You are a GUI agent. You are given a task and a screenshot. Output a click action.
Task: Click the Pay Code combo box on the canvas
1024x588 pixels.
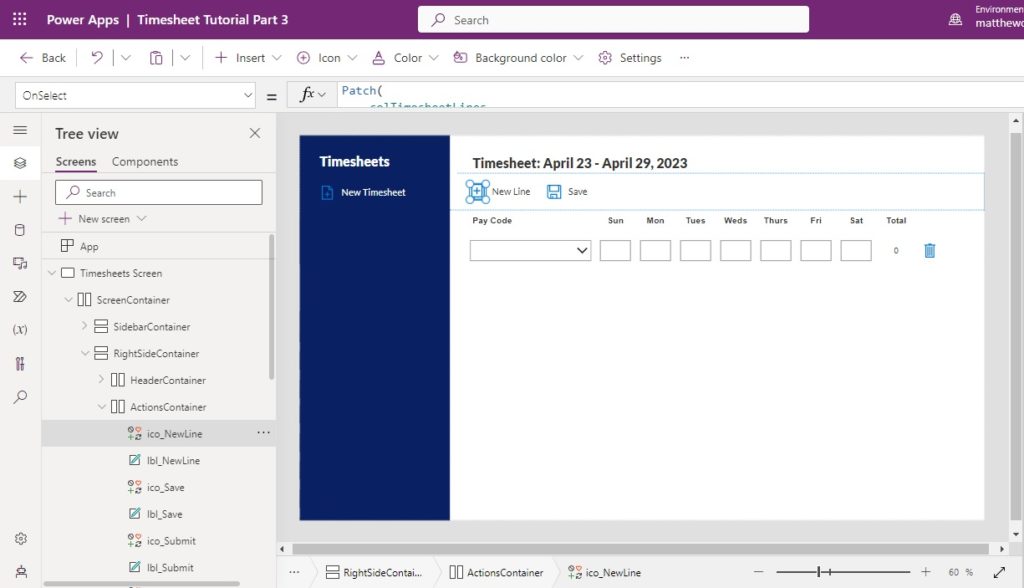(x=530, y=249)
